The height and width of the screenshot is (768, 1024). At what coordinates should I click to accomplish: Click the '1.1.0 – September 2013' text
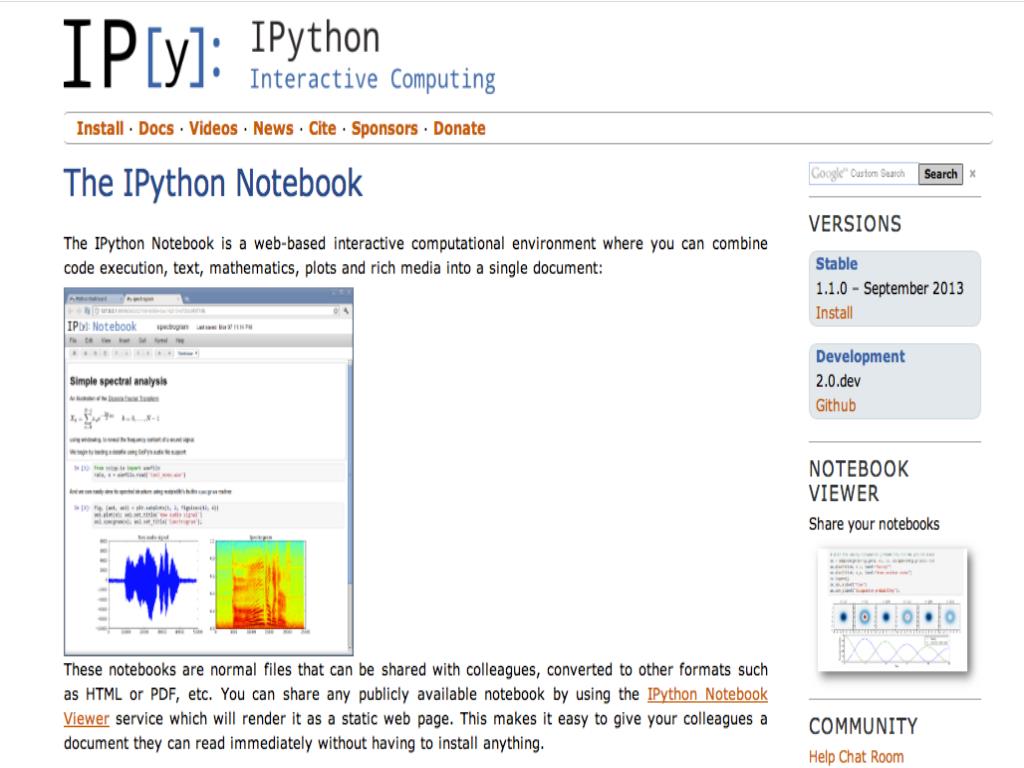889,288
